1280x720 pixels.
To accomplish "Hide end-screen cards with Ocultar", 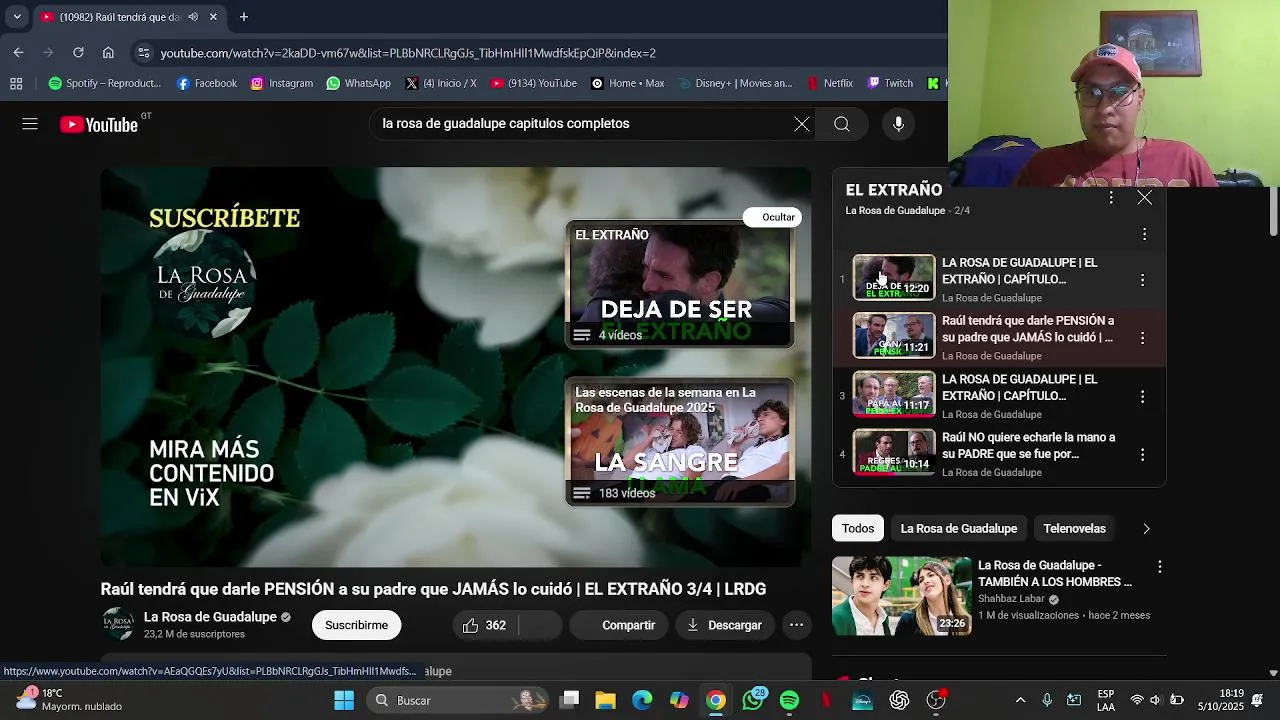I will click(x=773, y=217).
